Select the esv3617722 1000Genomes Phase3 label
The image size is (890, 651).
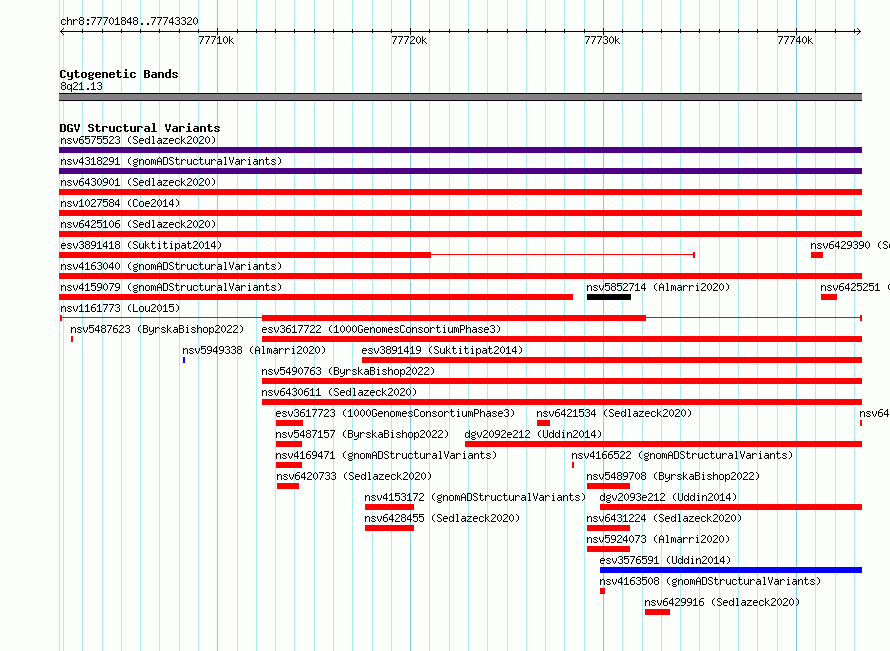coord(381,329)
